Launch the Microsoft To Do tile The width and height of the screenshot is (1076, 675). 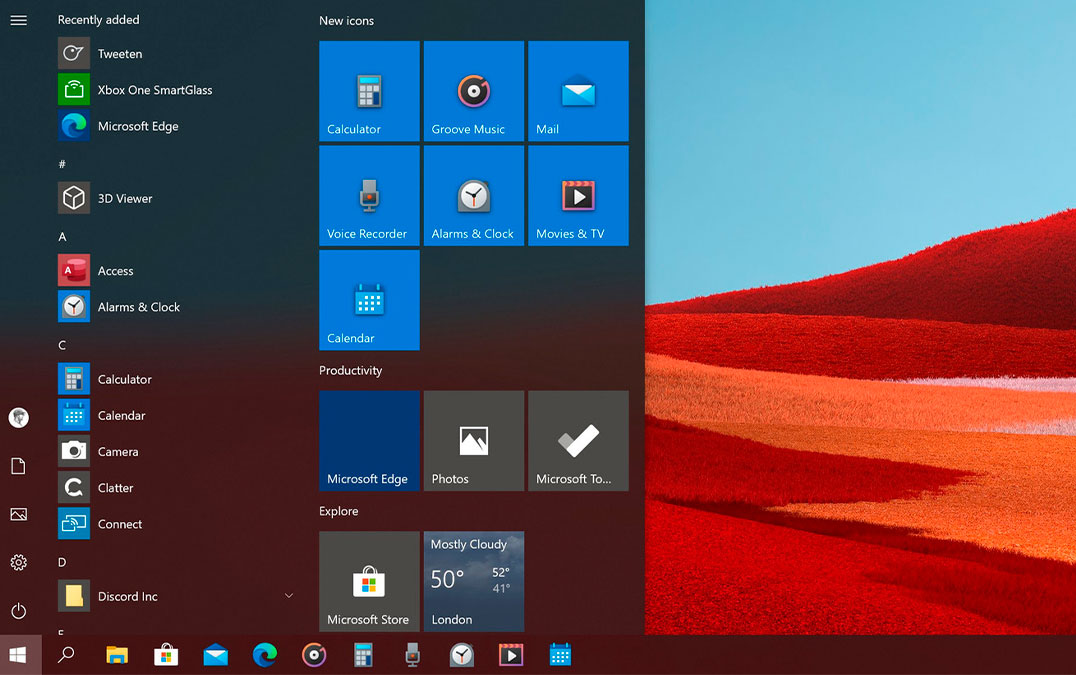pos(578,440)
